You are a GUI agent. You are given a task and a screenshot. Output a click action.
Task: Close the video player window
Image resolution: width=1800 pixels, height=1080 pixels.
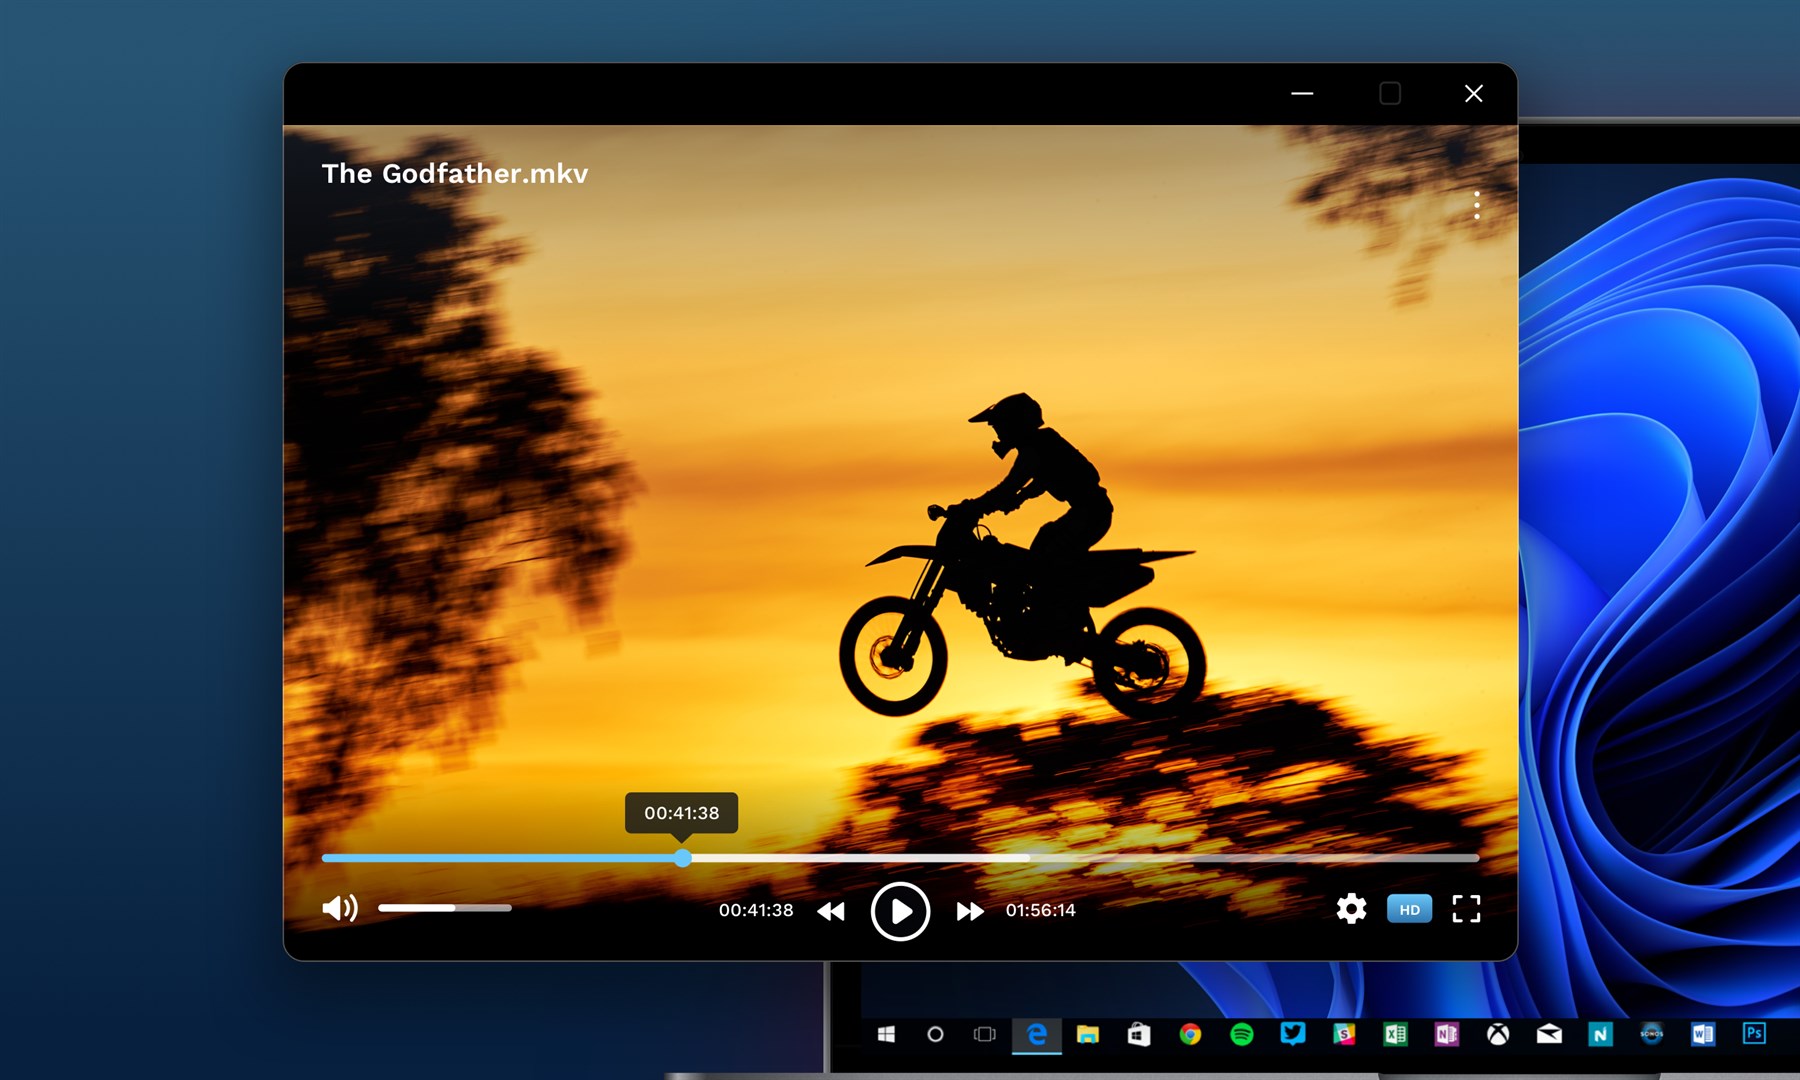point(1474,93)
